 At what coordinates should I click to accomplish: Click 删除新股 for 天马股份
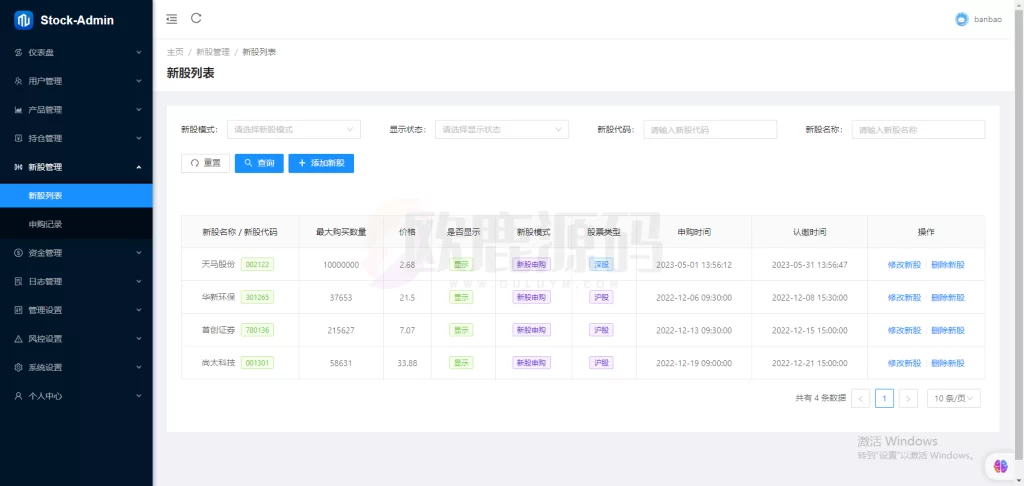tap(948, 265)
